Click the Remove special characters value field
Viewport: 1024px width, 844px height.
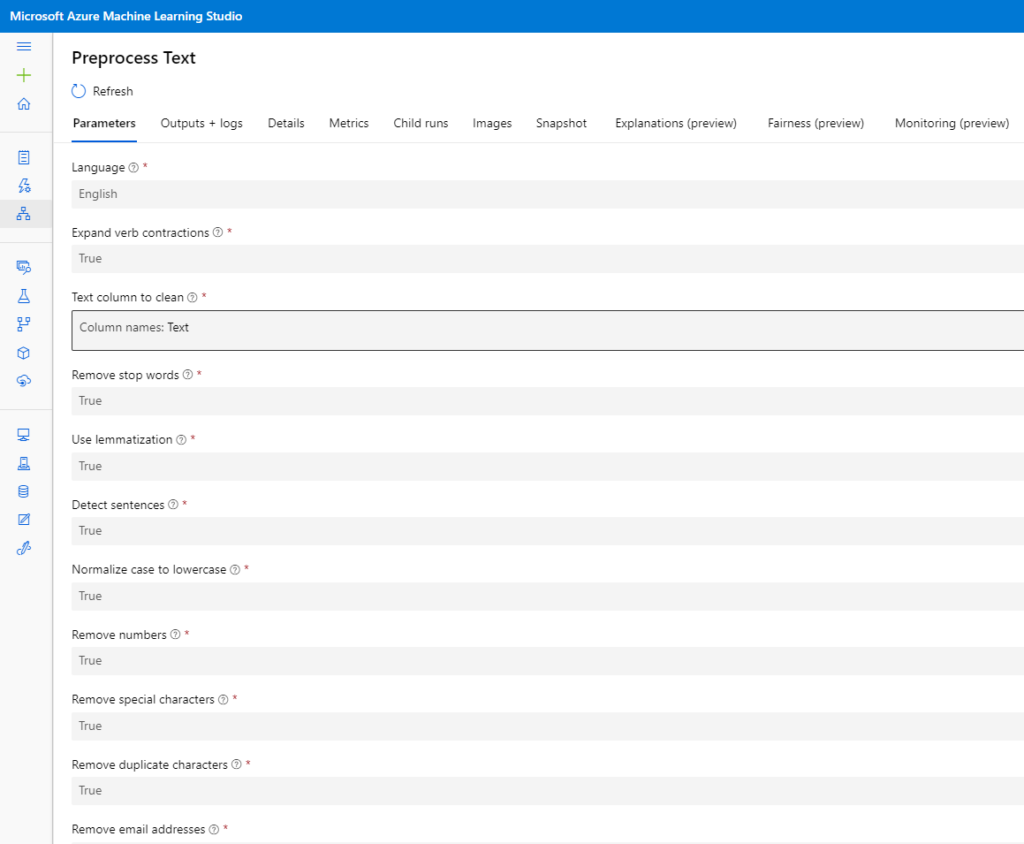click(547, 726)
